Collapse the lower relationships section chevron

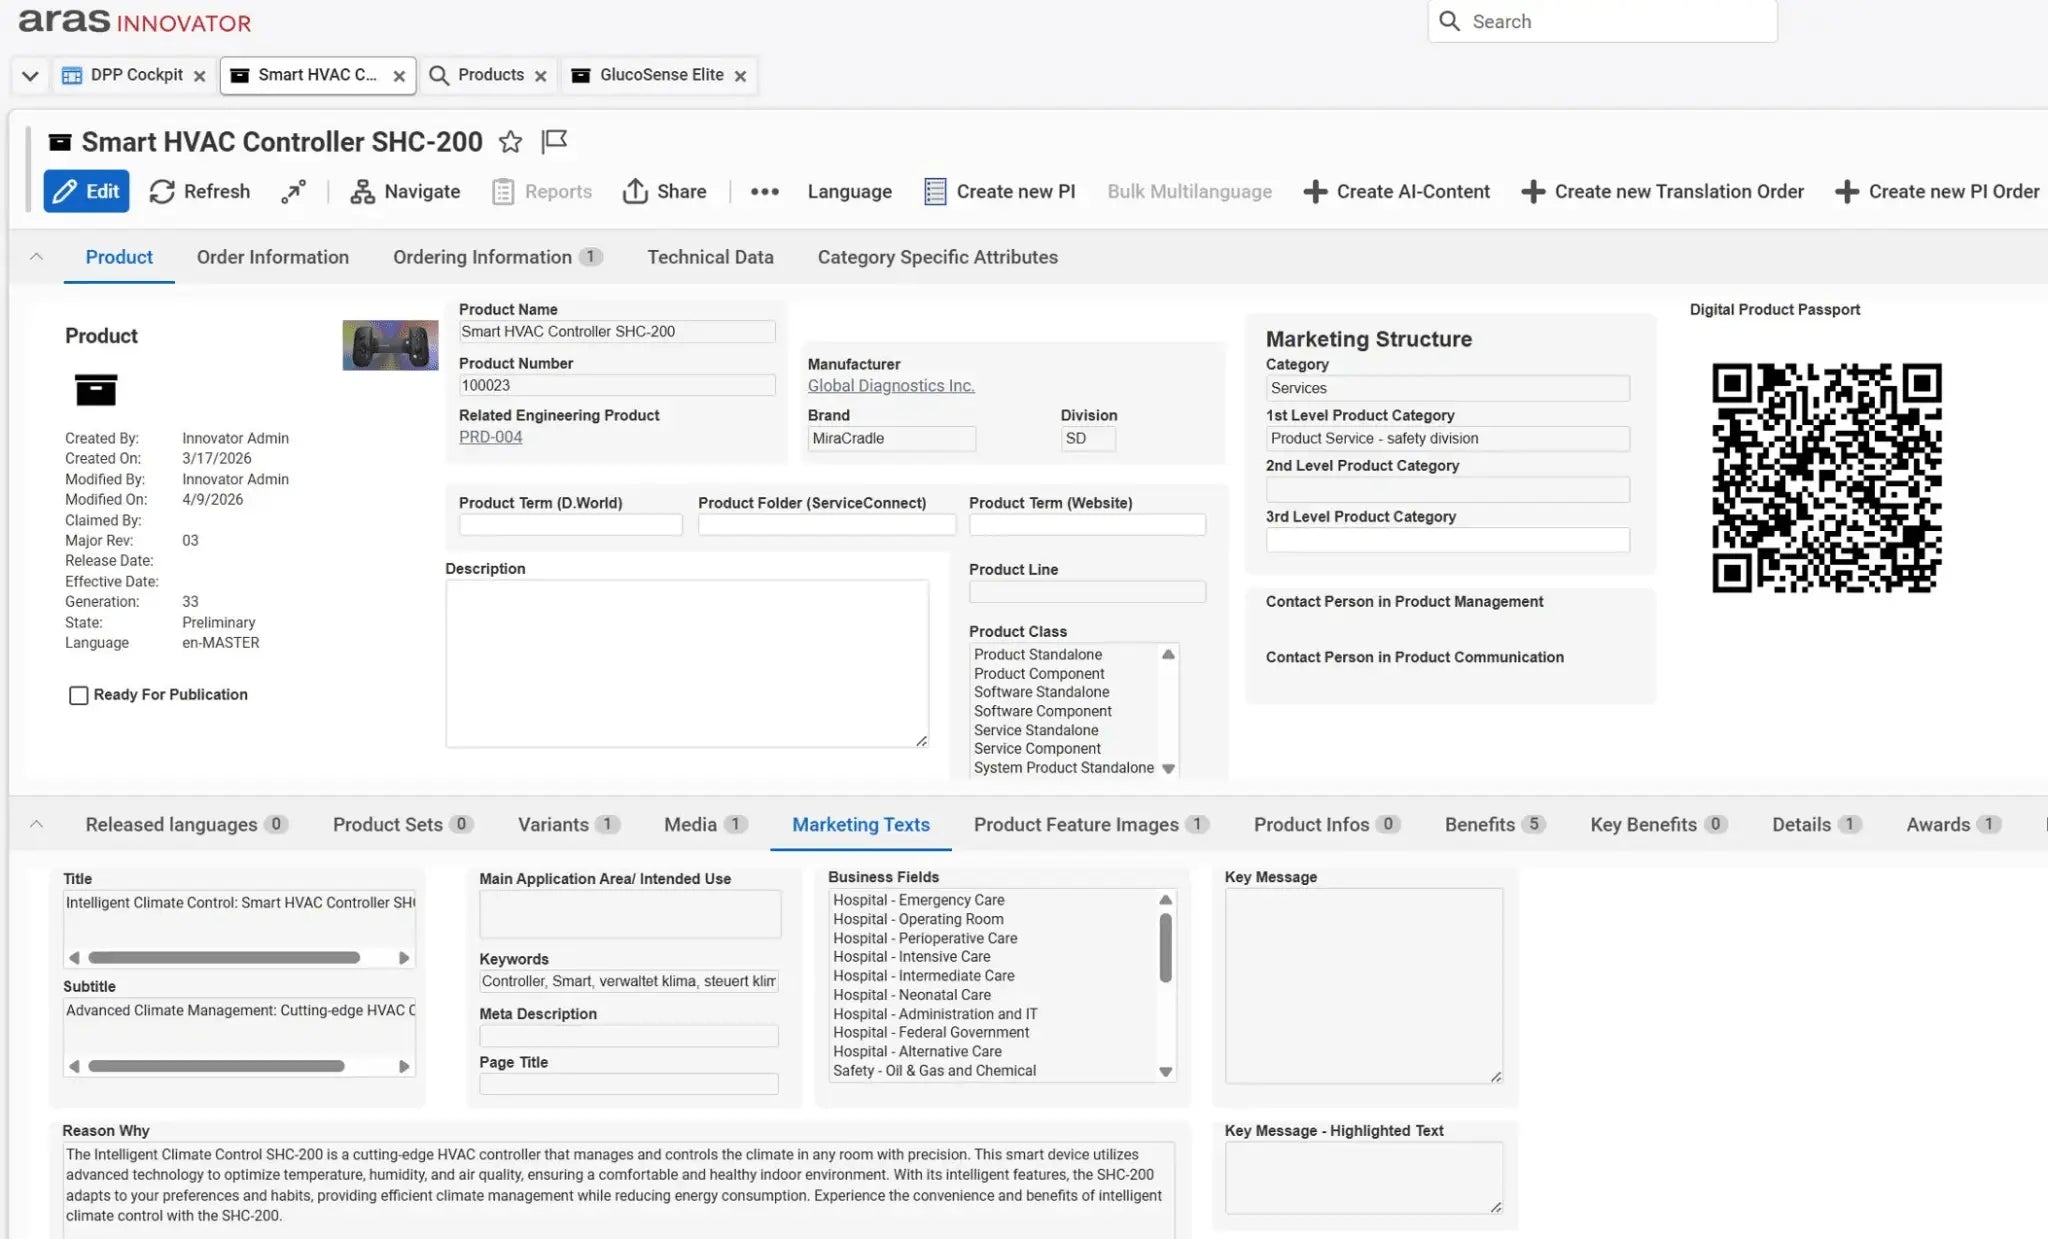pyautogui.click(x=36, y=825)
